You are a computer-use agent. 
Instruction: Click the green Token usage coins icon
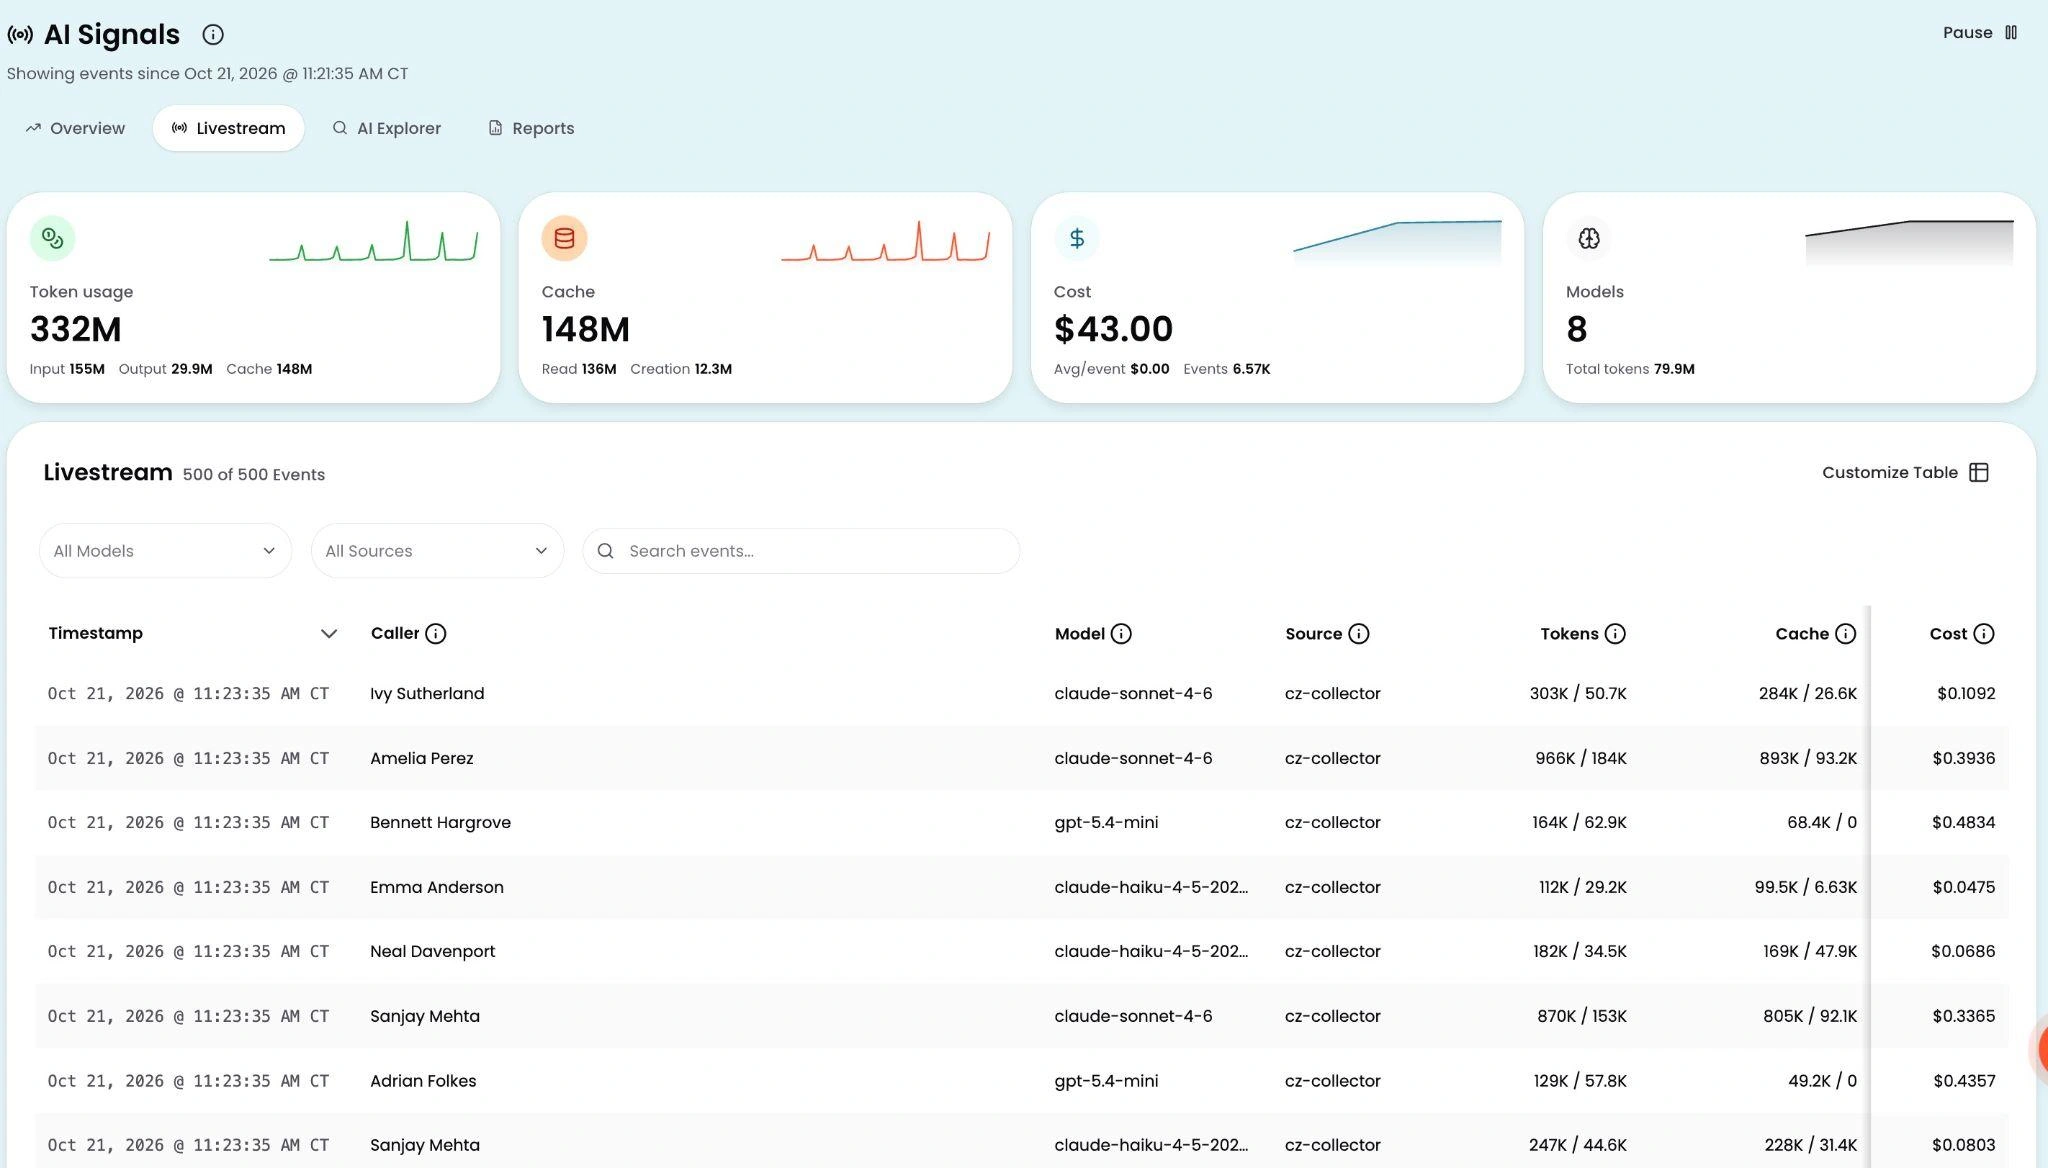pyautogui.click(x=52, y=238)
